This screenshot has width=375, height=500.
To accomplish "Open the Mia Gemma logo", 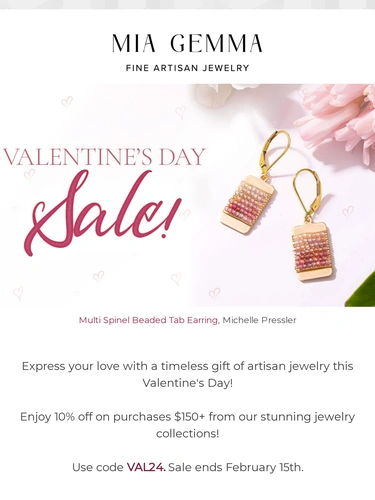I will coord(187,43).
